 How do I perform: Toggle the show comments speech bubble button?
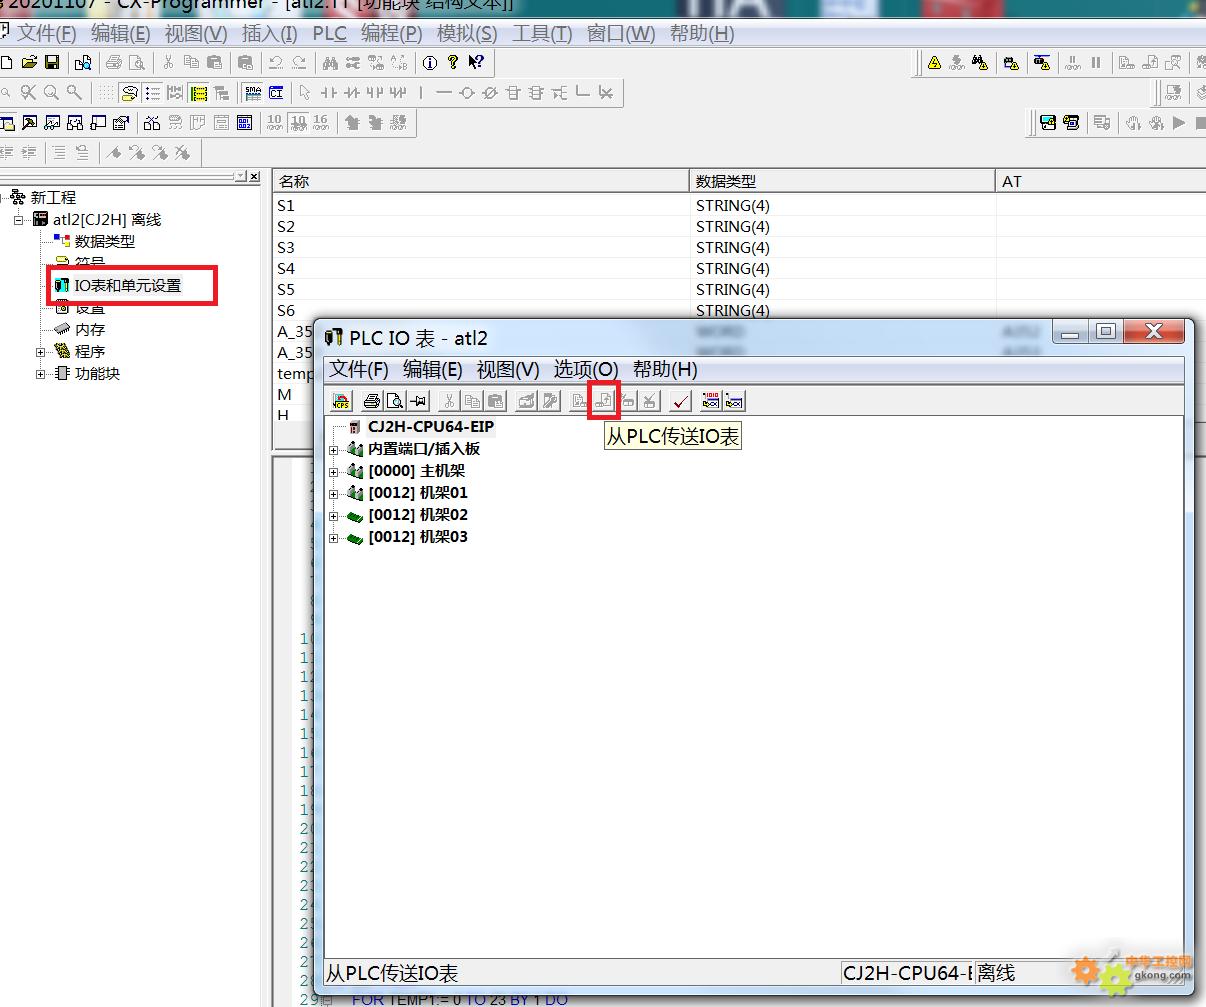point(129,93)
